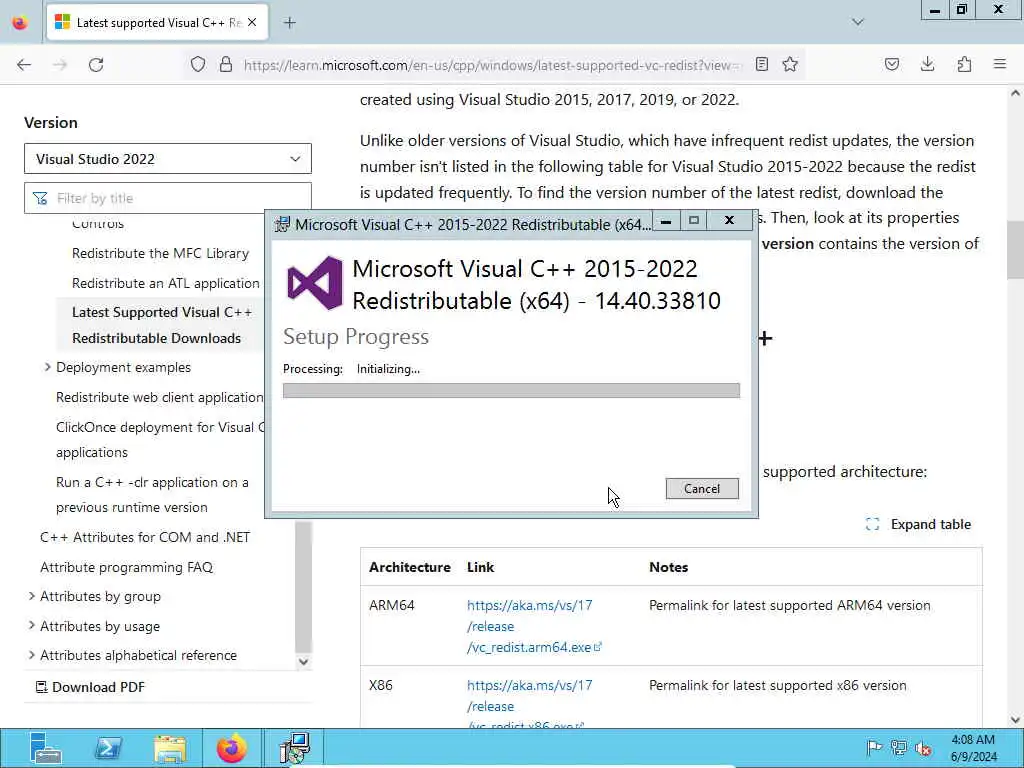
Task: Toggle reader view icon in address bar
Action: point(761,64)
